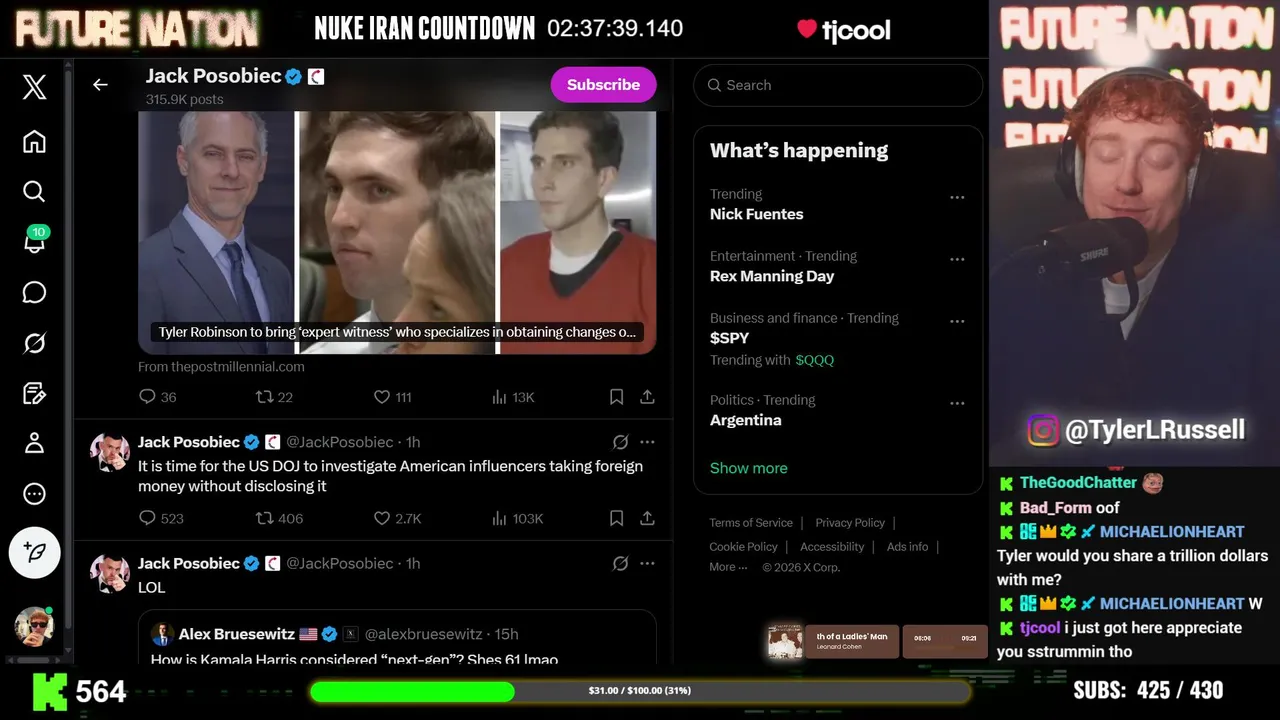
Task: View analytics showing 103K views
Action: coord(517,518)
